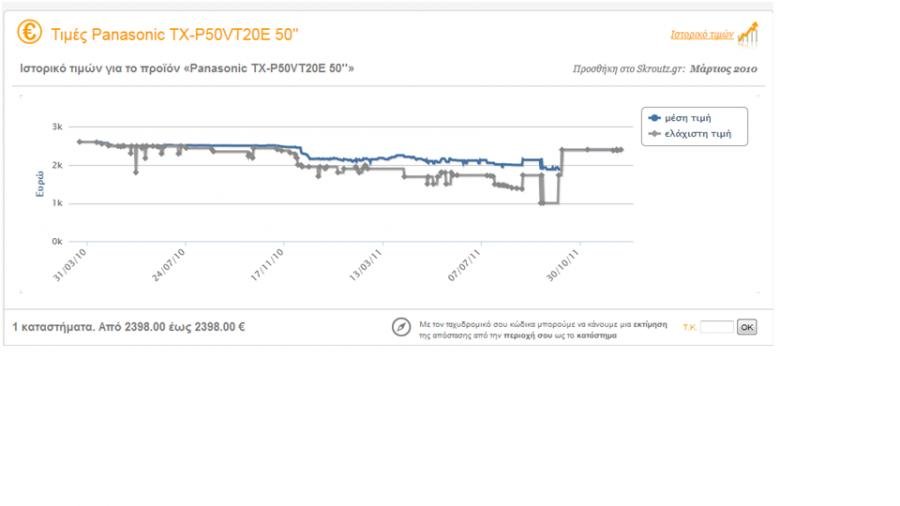Viewport: 900px width, 506px height.
Task: Click the 1k y-axis label
Action: pos(57,203)
